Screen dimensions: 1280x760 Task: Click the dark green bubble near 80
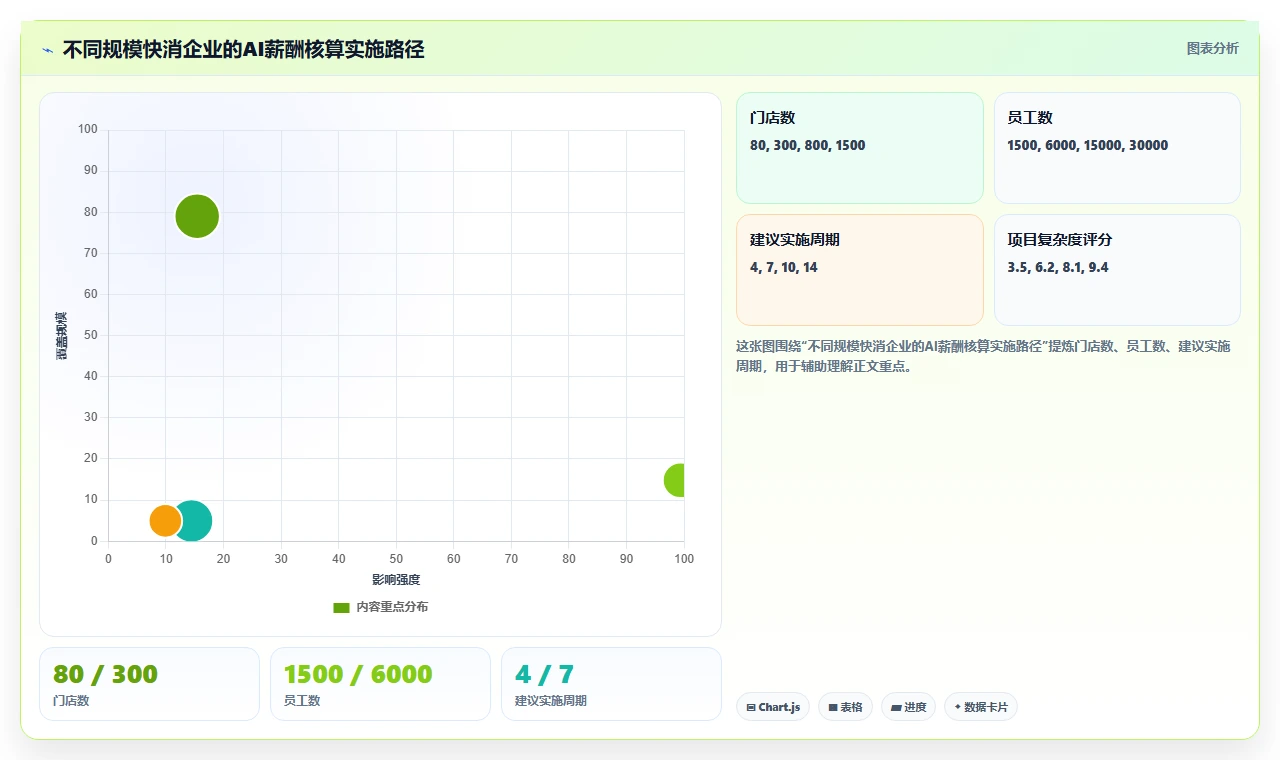click(197, 216)
